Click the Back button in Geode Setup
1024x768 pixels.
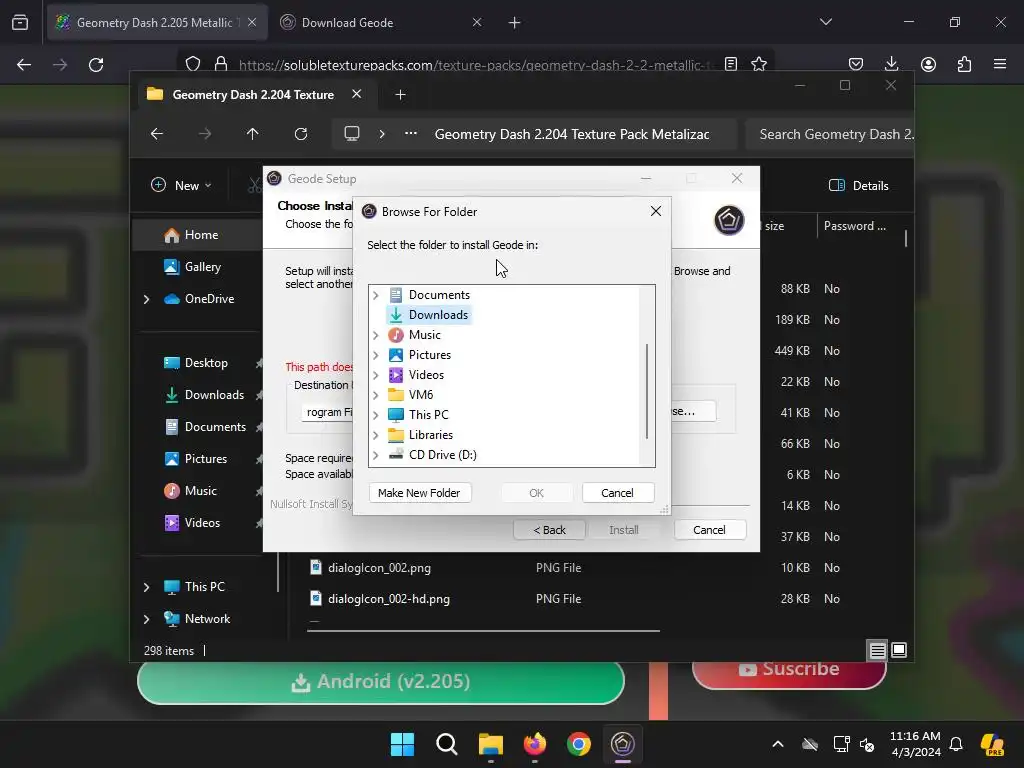[549, 530]
